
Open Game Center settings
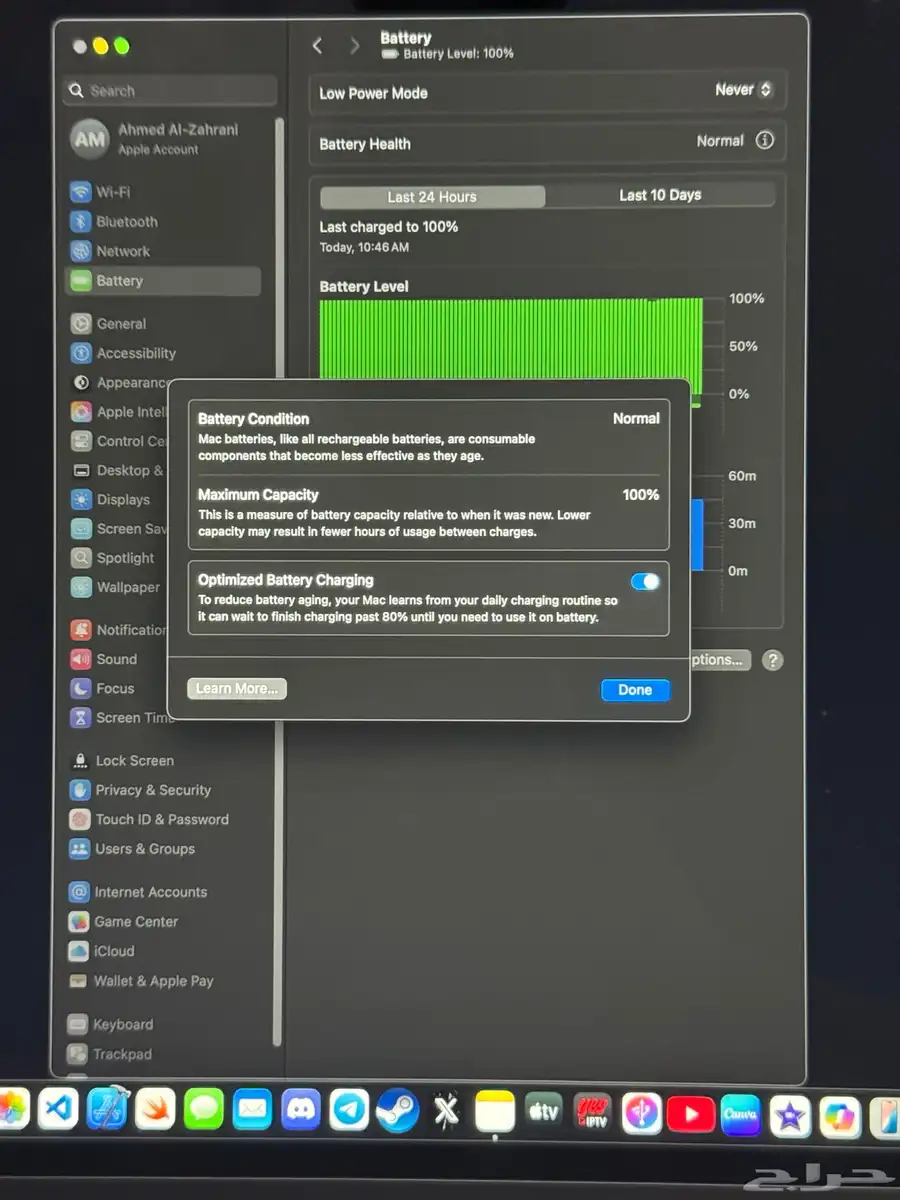(123, 922)
